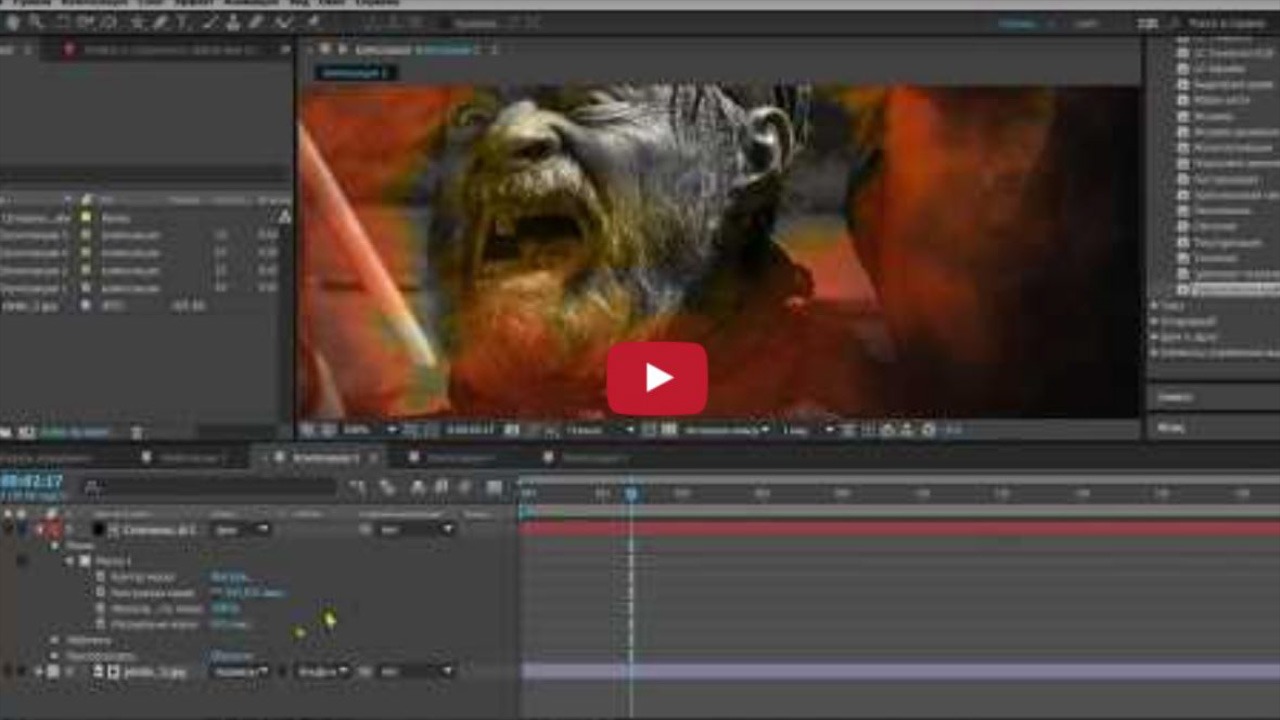
Task: Play the video with the red YouTube button
Action: click(657, 378)
